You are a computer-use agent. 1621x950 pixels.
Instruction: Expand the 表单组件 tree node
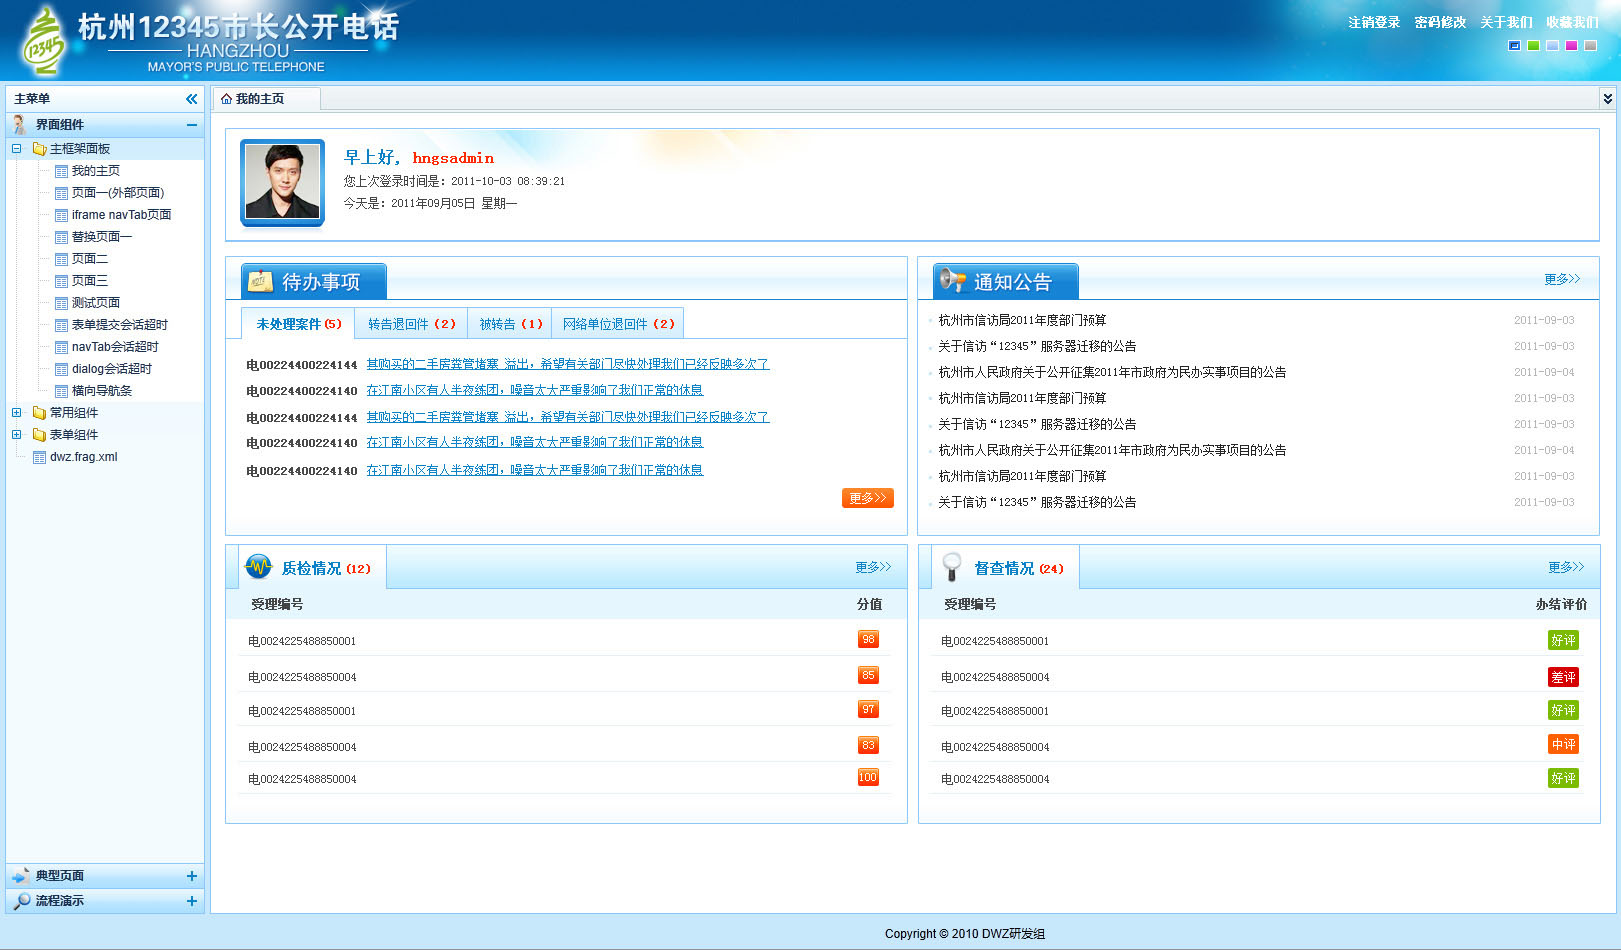click(16, 435)
